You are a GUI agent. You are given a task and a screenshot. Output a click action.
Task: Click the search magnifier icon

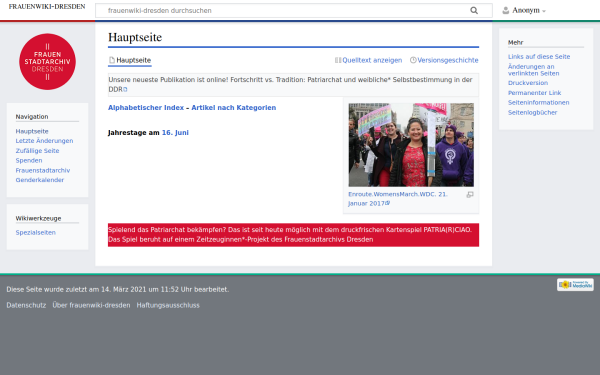[x=474, y=10]
